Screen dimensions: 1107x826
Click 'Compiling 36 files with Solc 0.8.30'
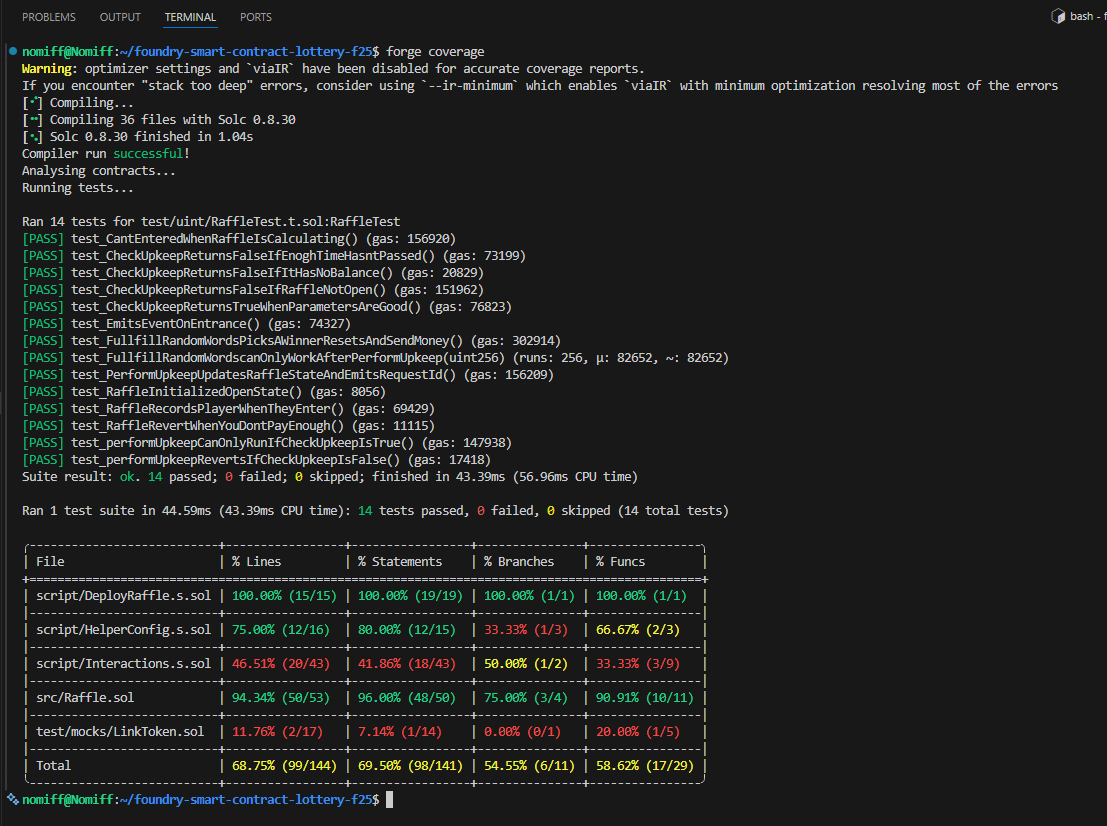pyautogui.click(x=172, y=119)
